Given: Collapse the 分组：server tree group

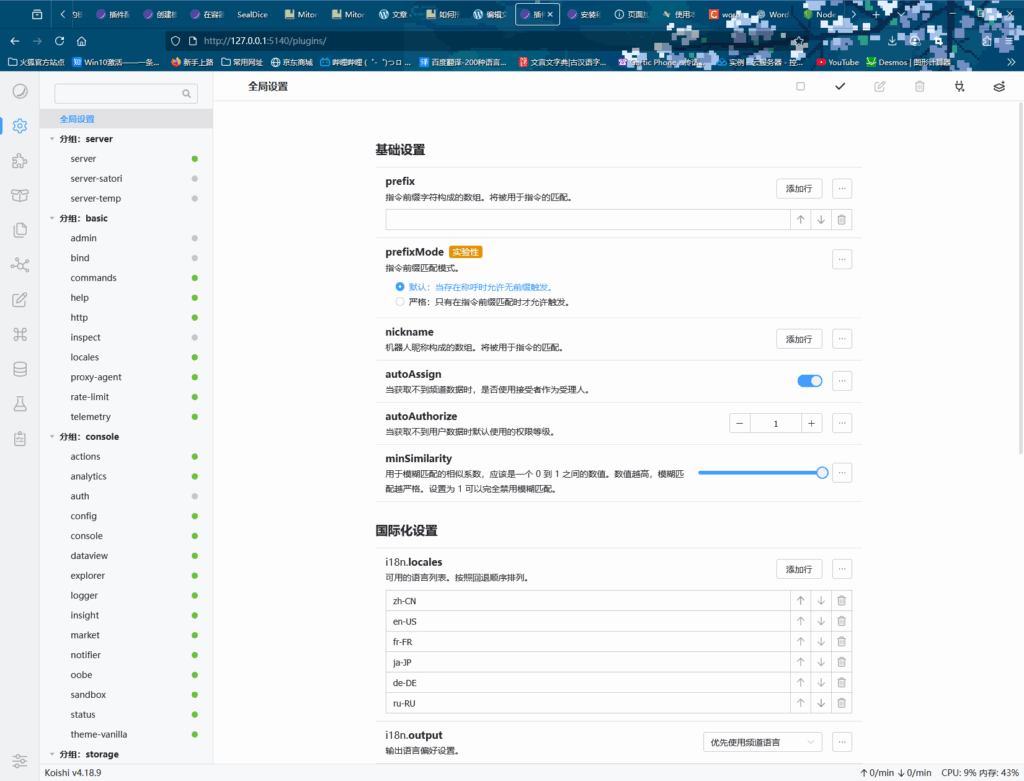Looking at the screenshot, I should pos(51,139).
